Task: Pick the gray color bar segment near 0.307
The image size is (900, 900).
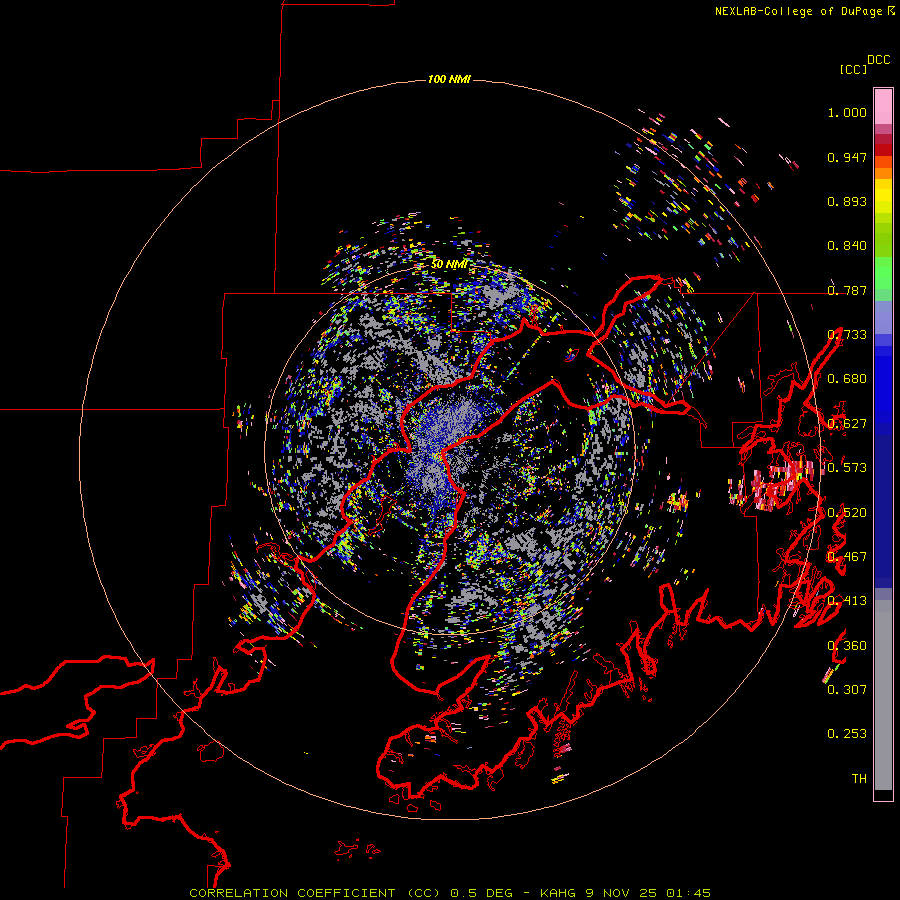Action: point(883,695)
